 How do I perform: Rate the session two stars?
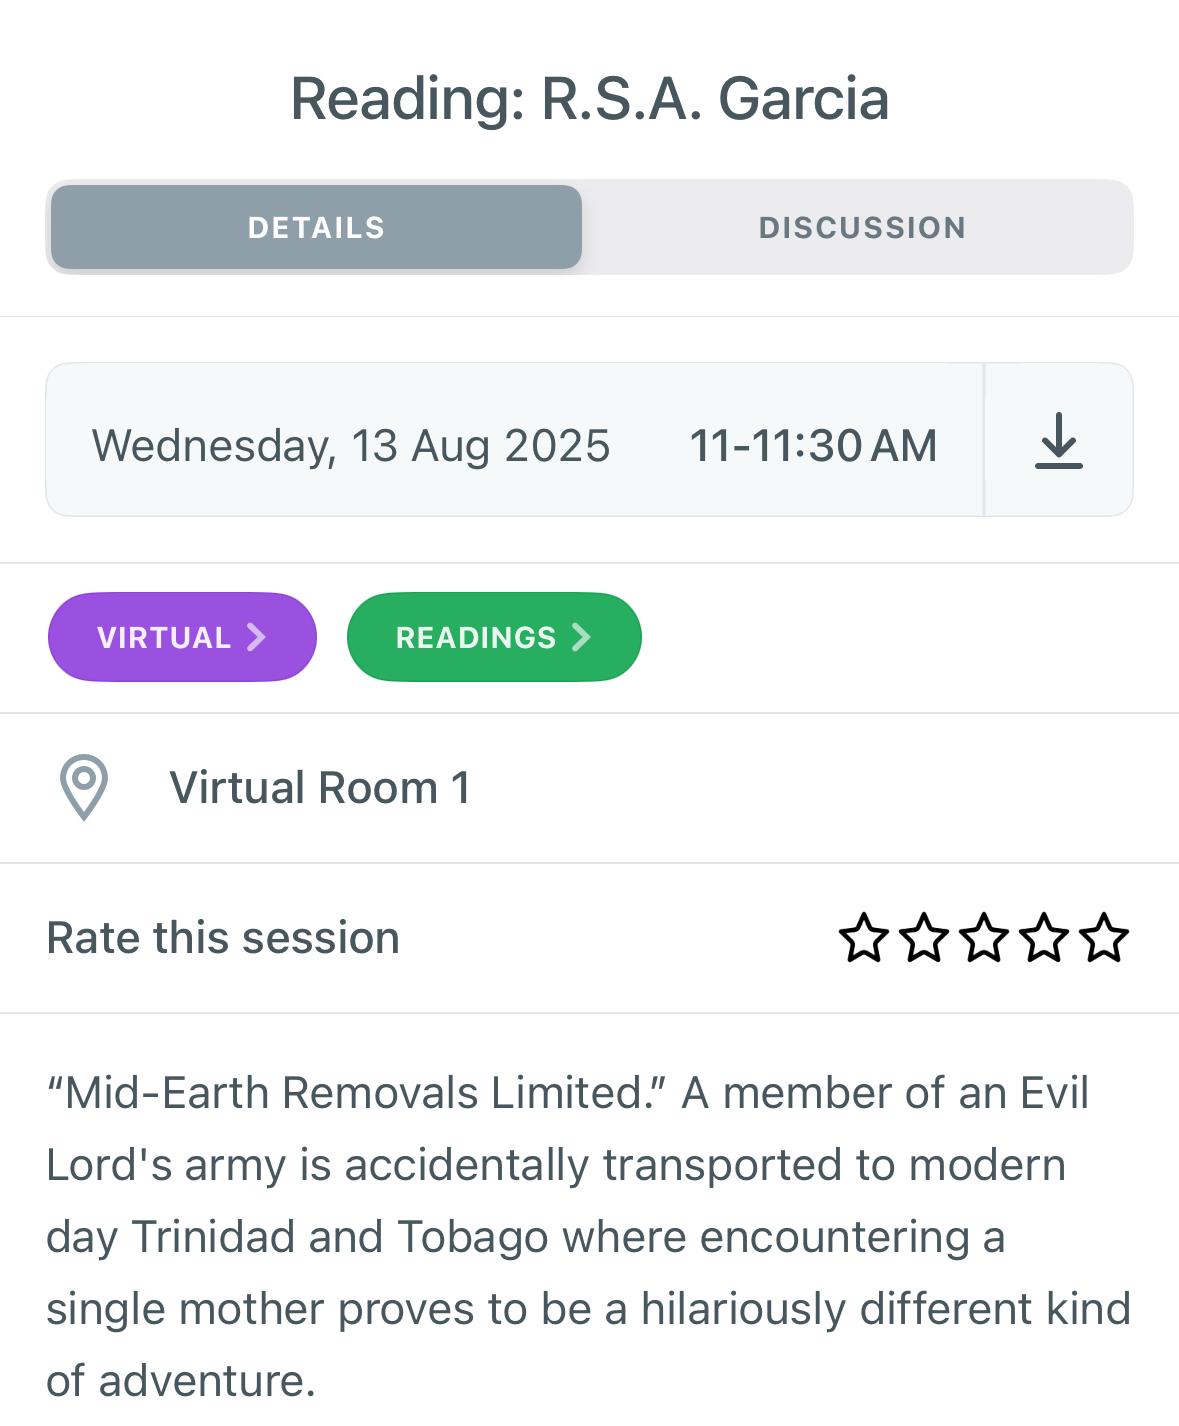click(x=924, y=938)
